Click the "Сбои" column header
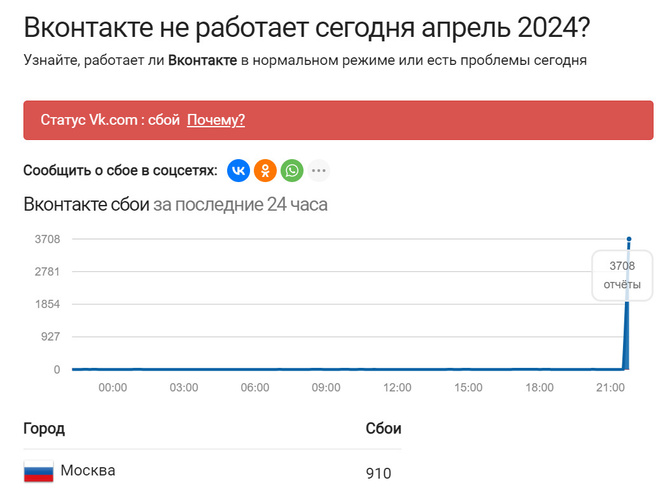The image size is (656, 492). (384, 429)
